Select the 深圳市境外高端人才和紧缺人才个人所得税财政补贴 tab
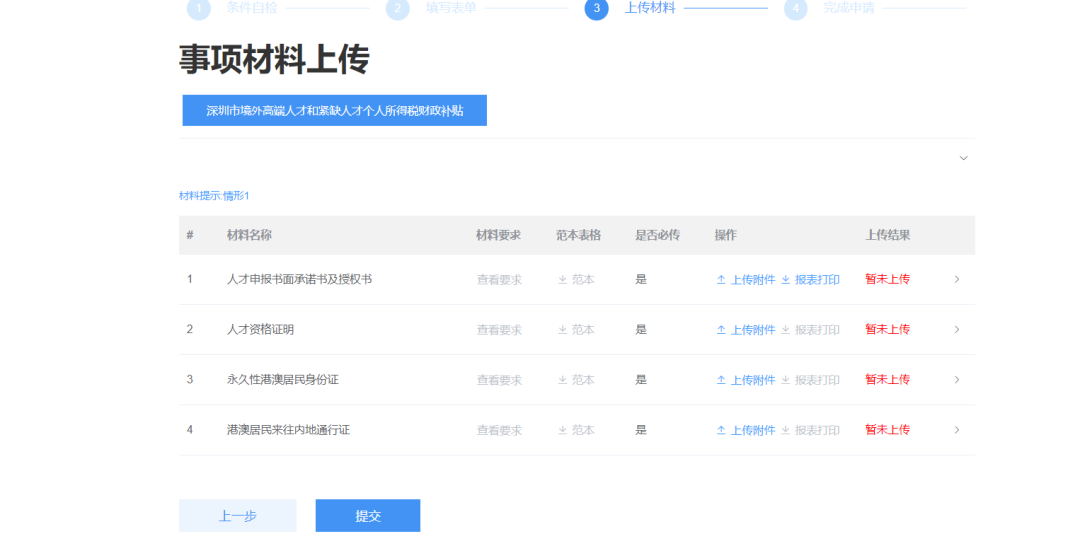 [x=335, y=110]
